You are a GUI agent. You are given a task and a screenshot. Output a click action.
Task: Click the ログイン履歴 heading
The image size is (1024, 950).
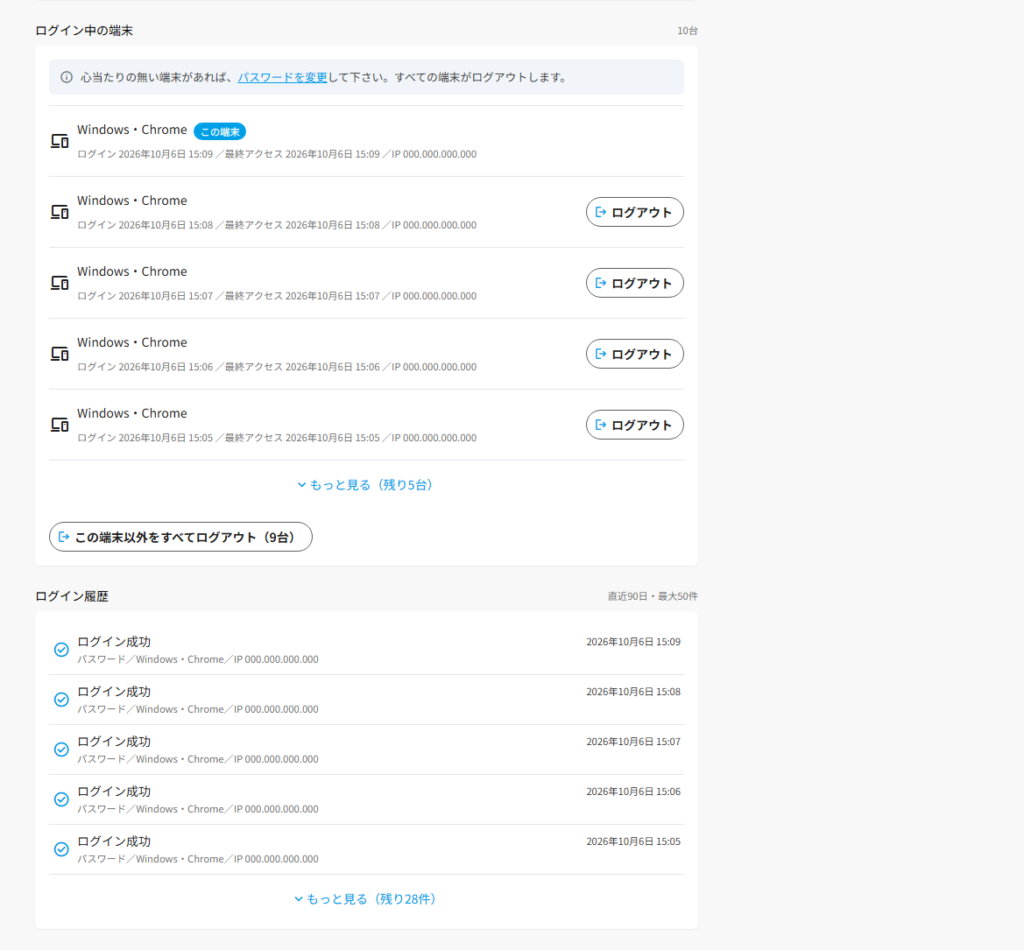coord(72,596)
